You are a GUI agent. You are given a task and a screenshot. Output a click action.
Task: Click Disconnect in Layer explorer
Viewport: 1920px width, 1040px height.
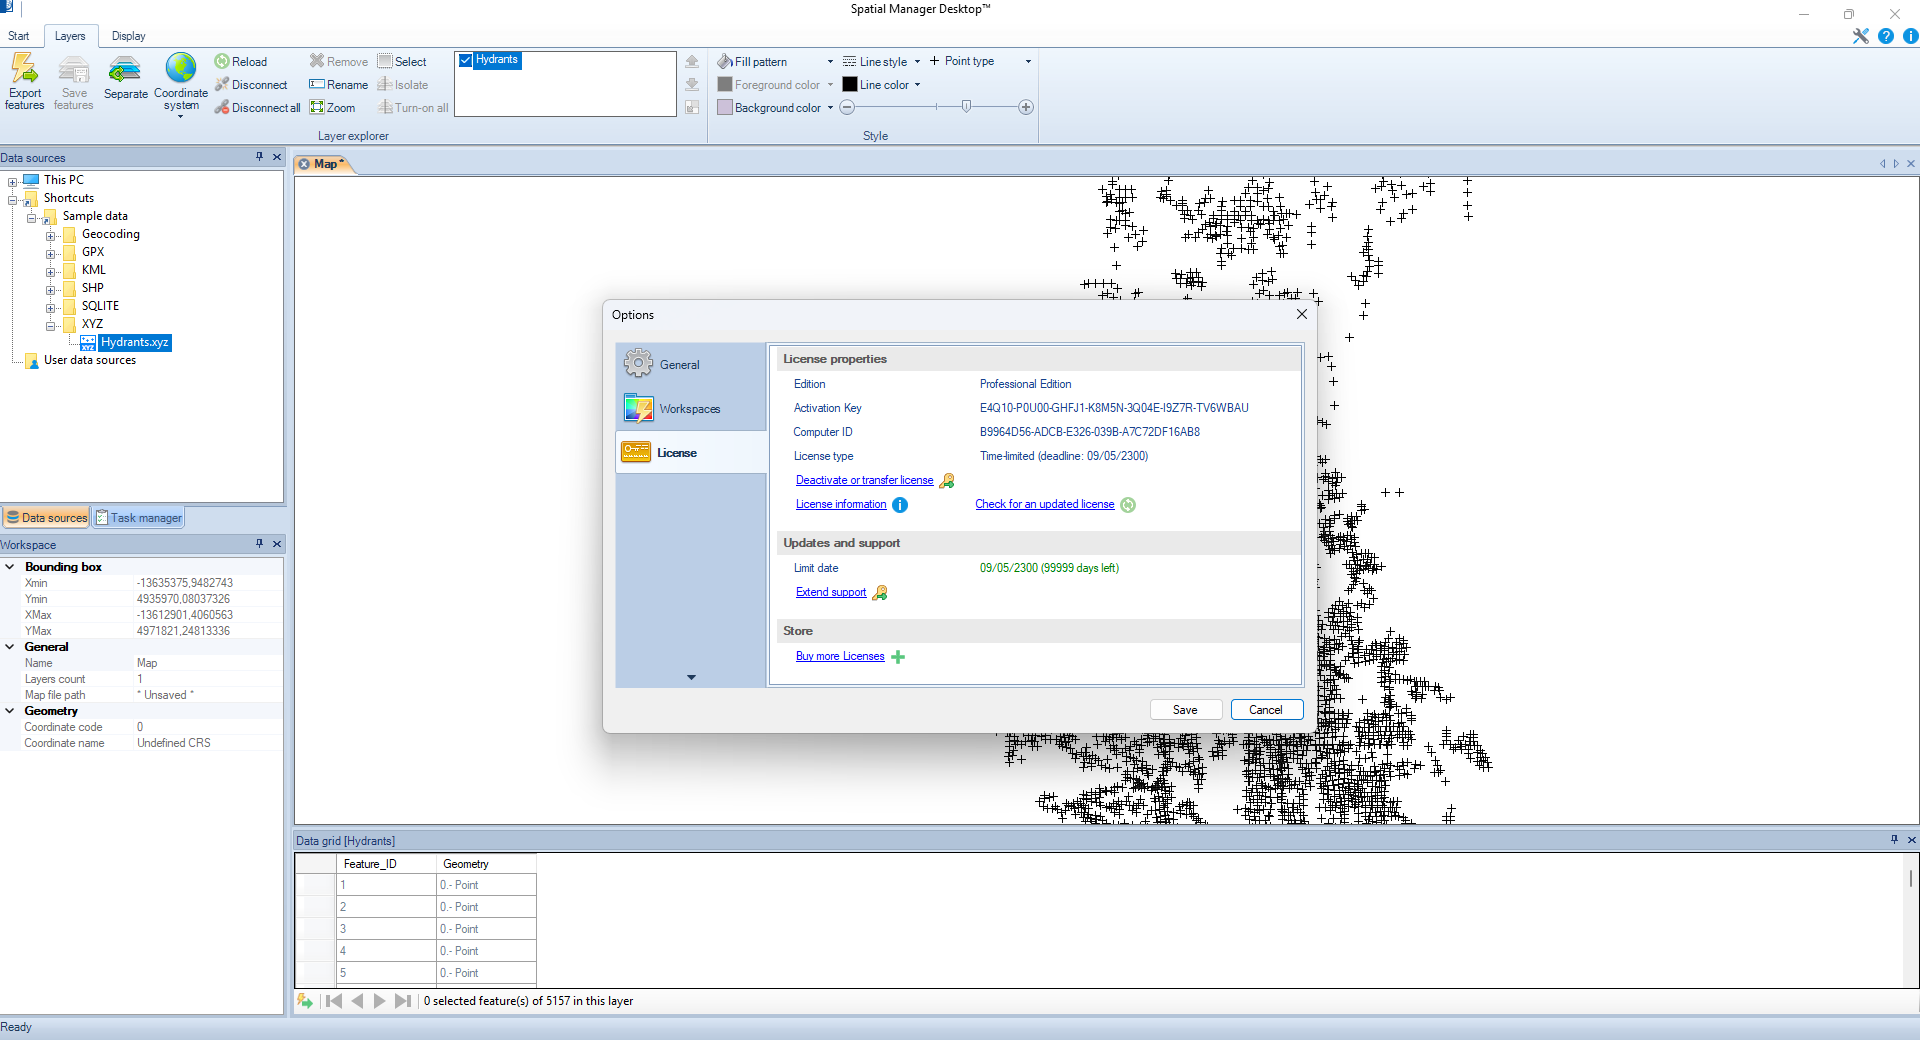click(251, 85)
